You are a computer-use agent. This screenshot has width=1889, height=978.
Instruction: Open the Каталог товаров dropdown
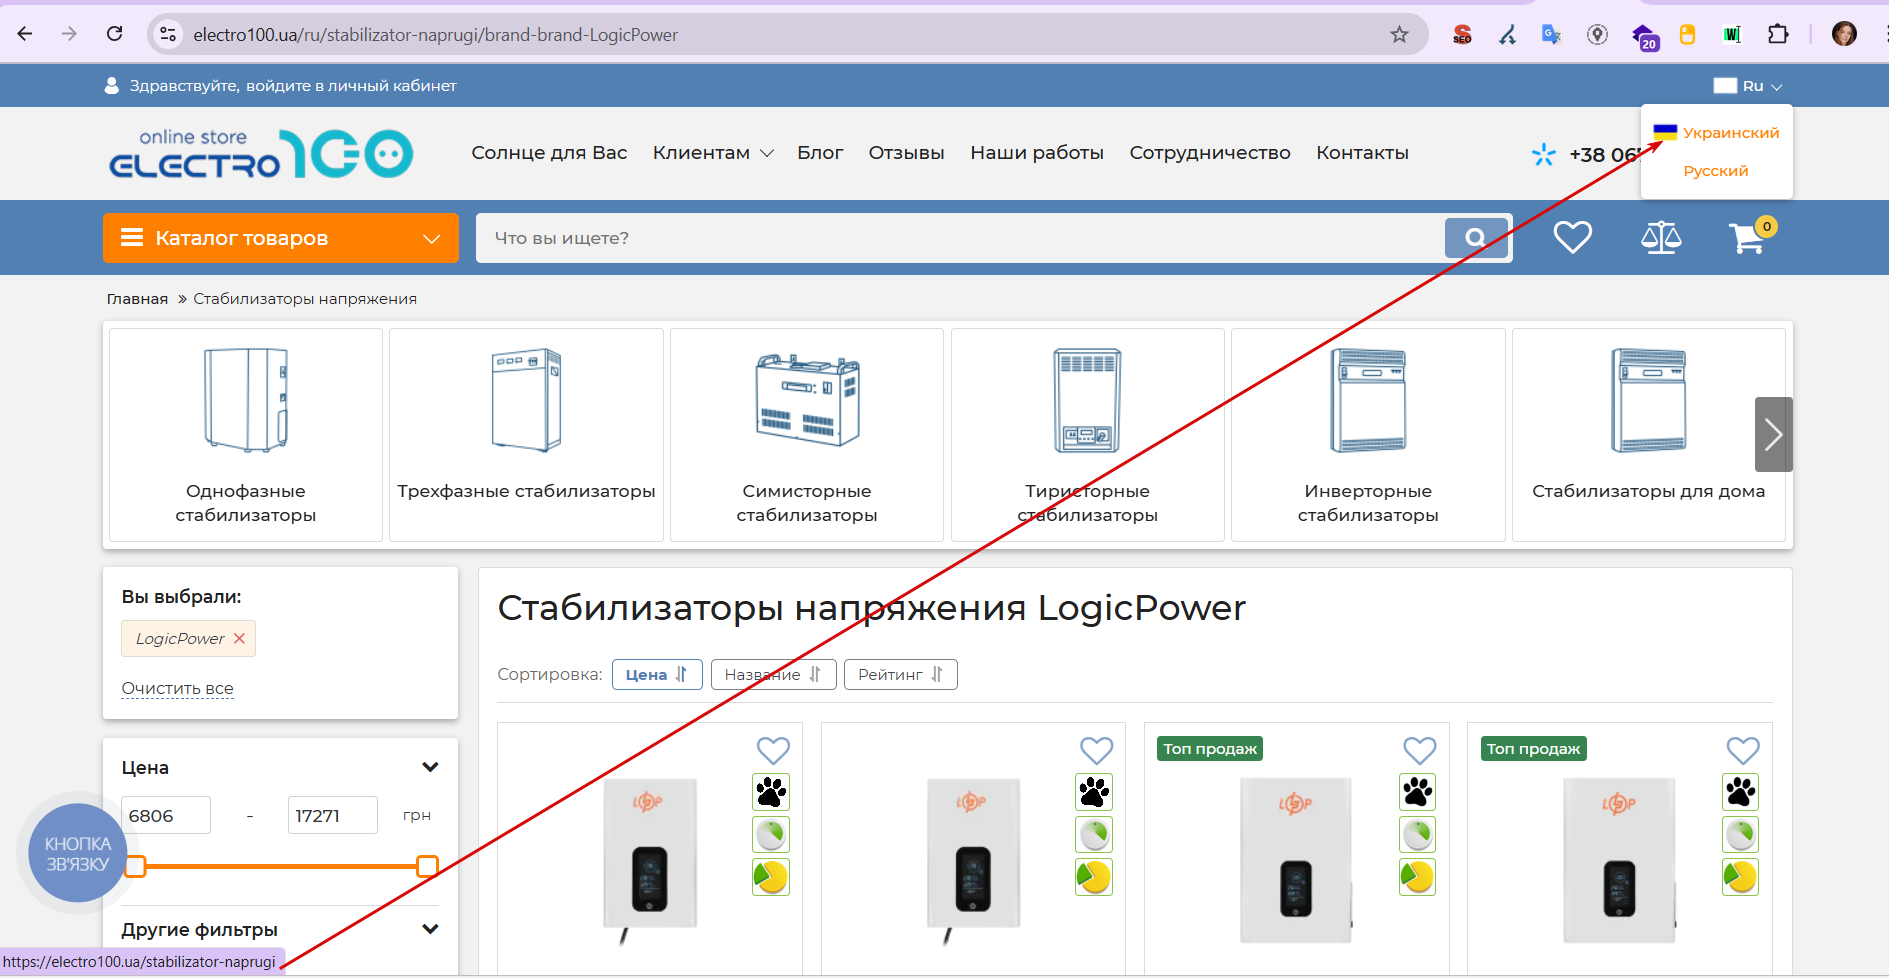point(281,238)
